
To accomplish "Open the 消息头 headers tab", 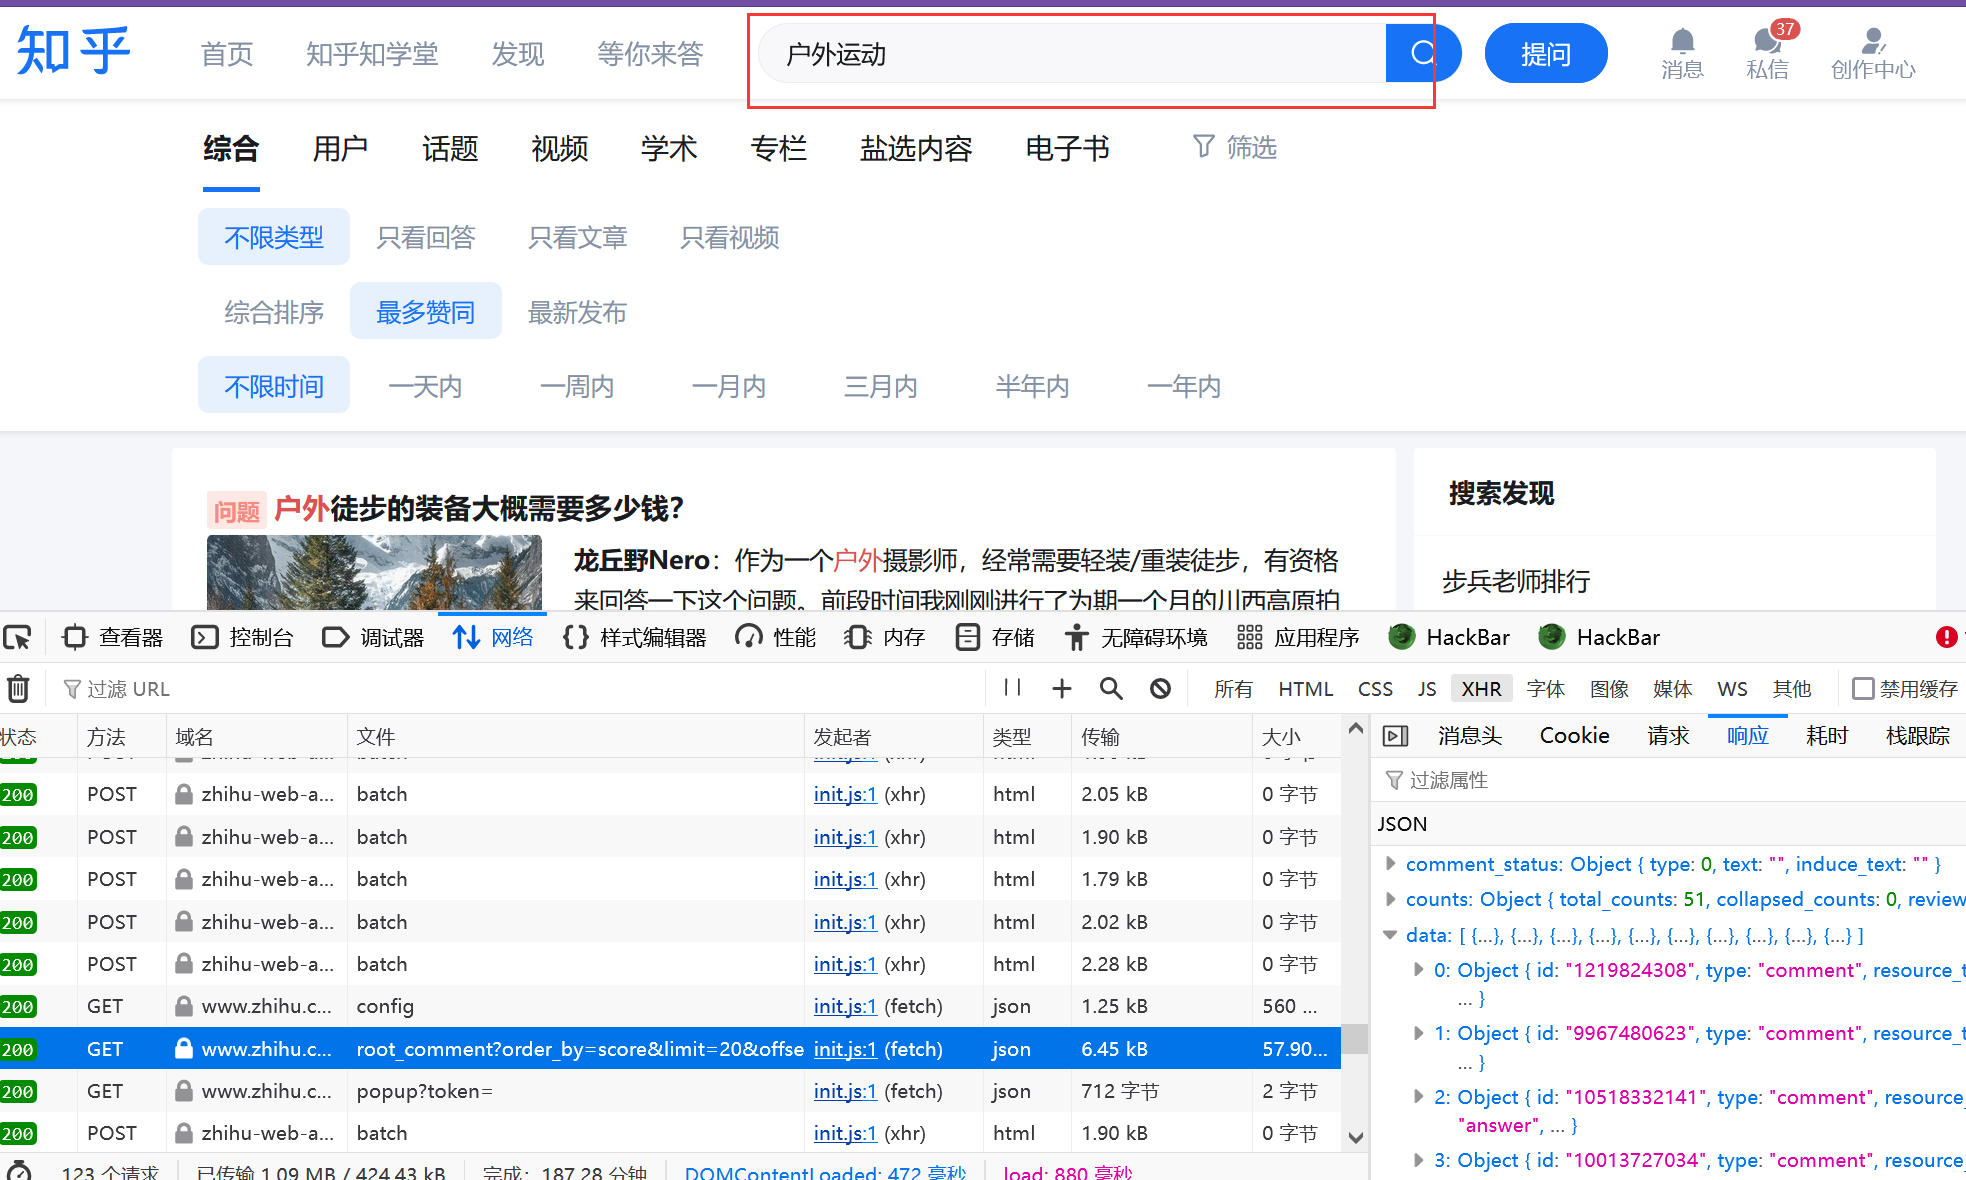I will tap(1470, 736).
